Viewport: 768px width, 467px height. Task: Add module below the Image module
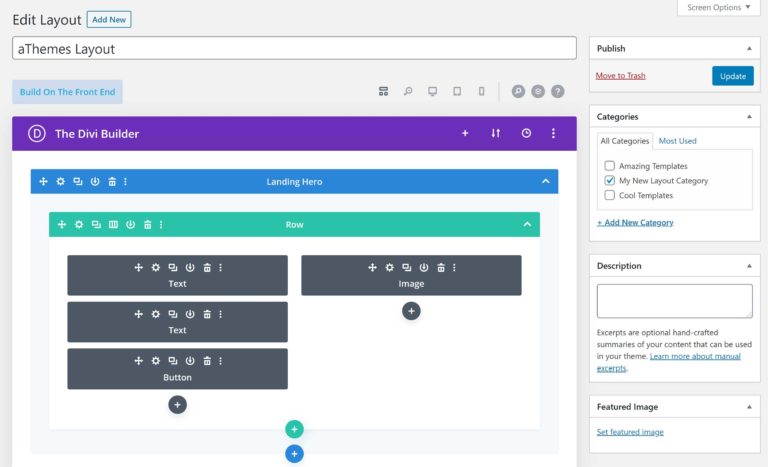(411, 311)
